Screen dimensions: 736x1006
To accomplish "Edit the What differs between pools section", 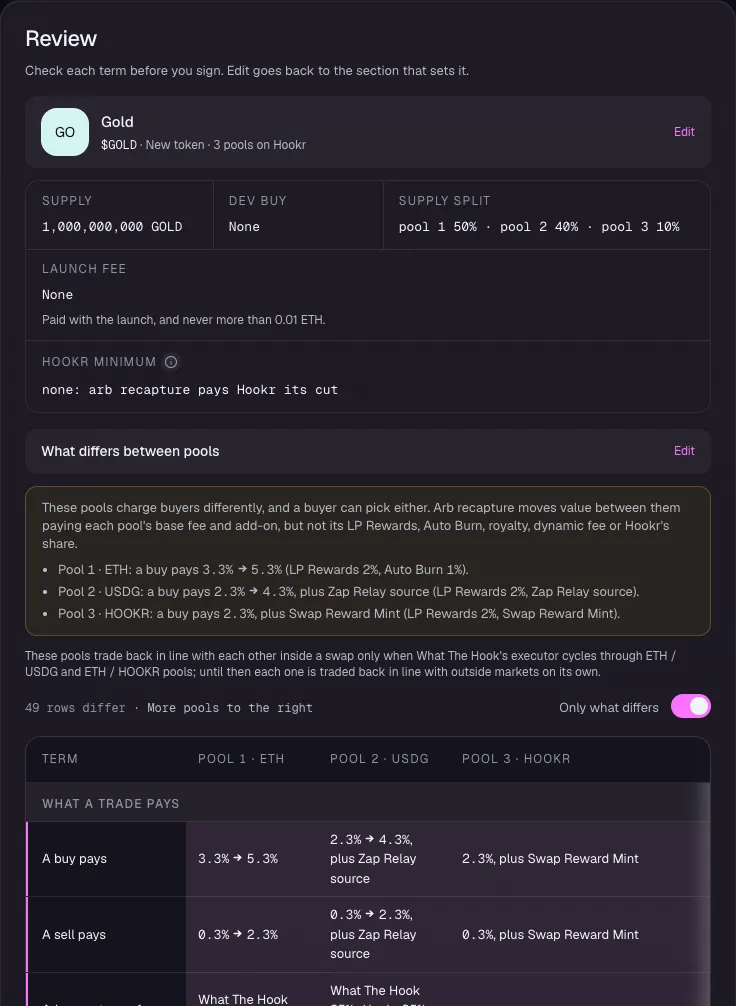I will click(684, 451).
